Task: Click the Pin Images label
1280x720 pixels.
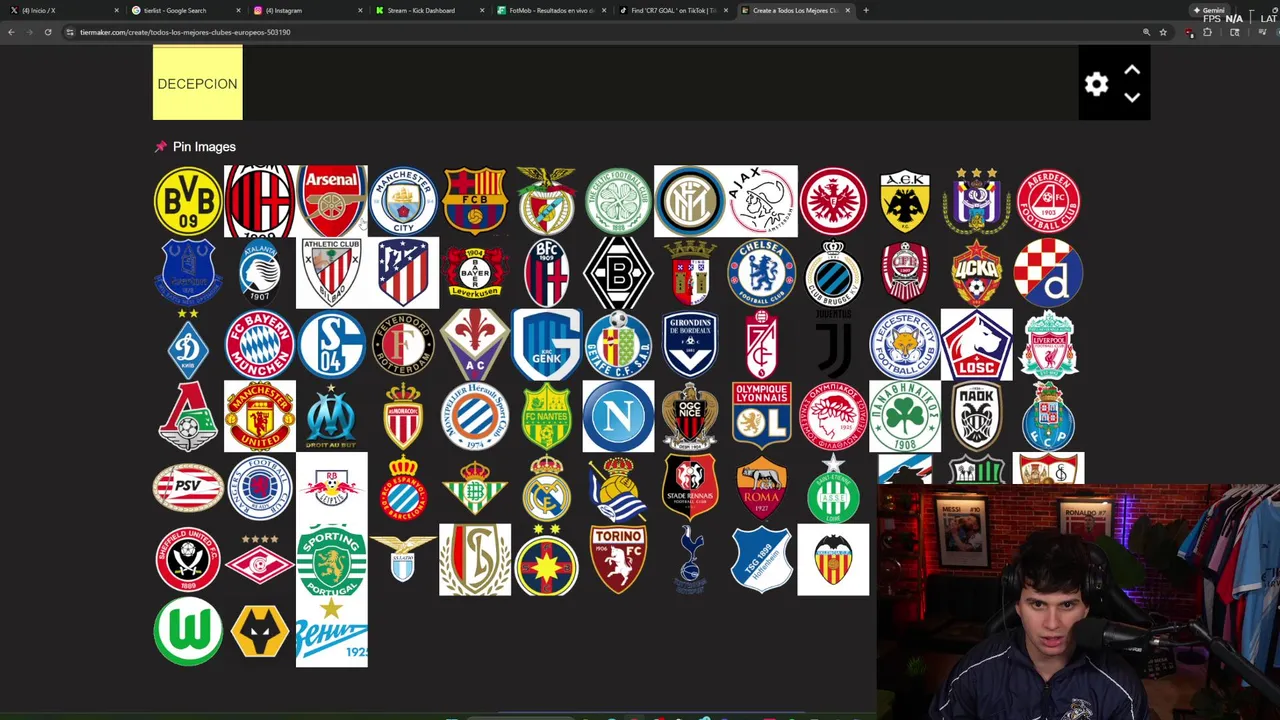Action: tap(204, 147)
